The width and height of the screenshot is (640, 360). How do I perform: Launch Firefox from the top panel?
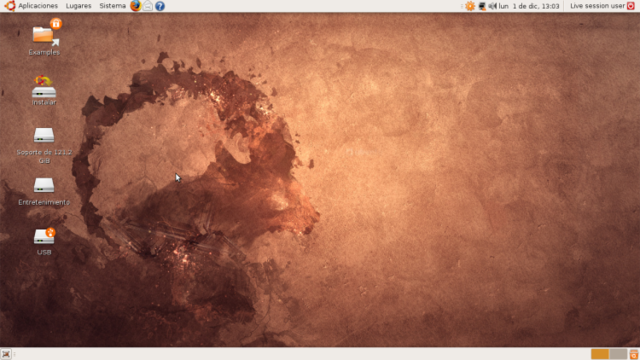(136, 6)
